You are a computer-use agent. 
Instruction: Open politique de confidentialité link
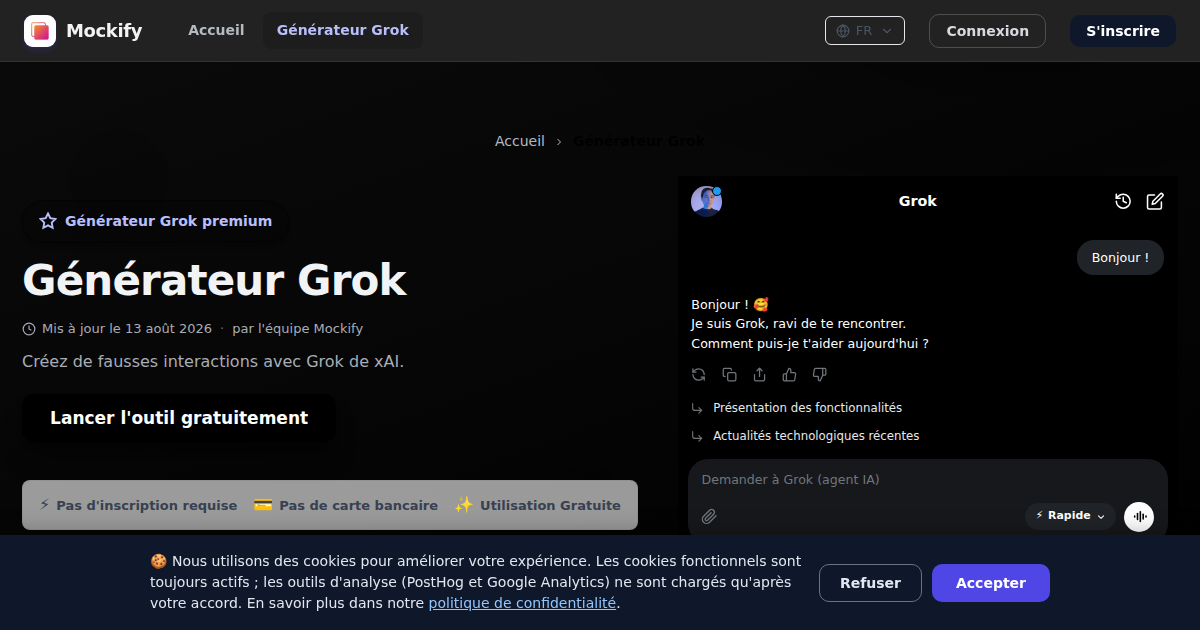tap(522, 603)
